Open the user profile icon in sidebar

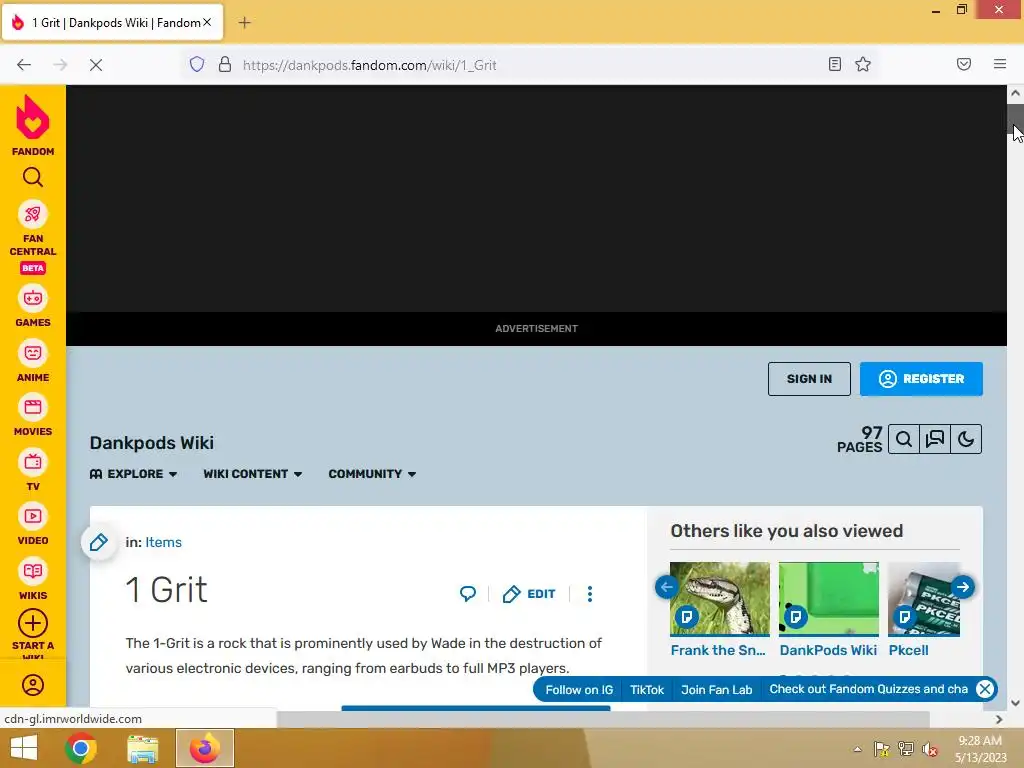33,684
